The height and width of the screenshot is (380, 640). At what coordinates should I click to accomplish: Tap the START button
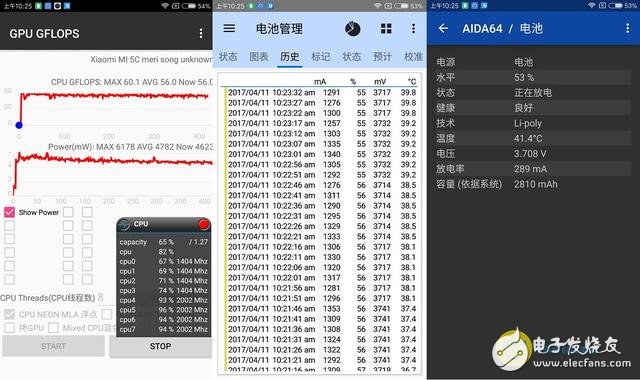click(x=53, y=346)
